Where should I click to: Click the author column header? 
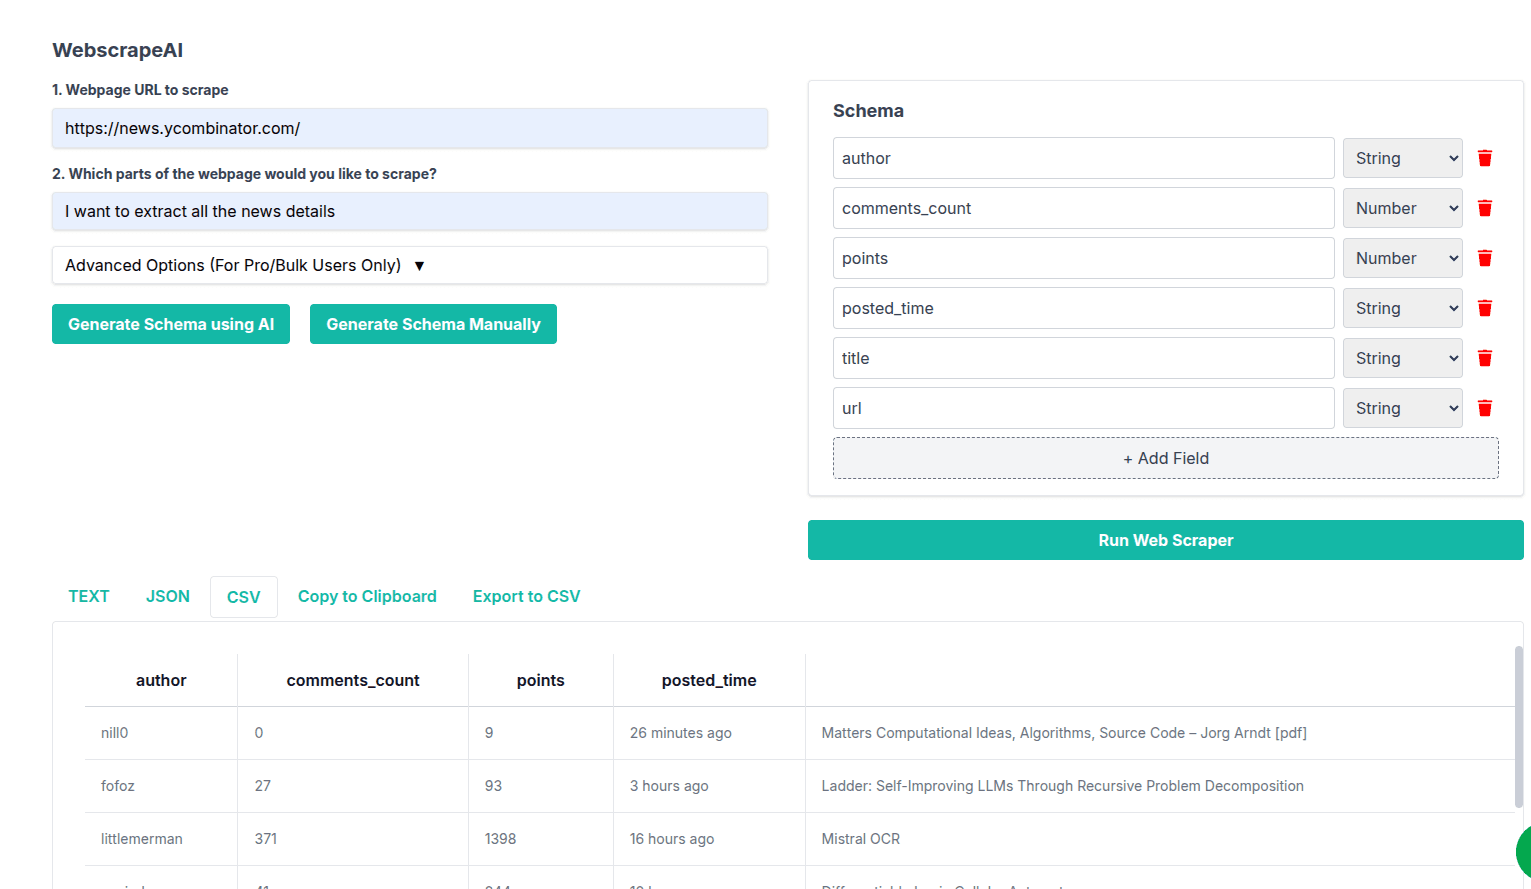(x=161, y=680)
